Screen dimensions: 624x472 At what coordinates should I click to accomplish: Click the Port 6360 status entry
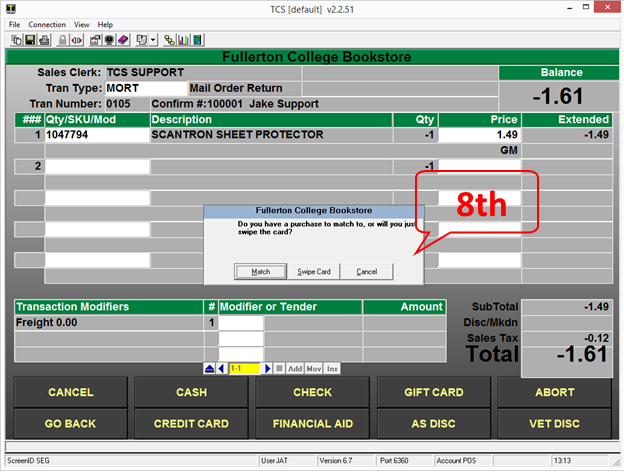pos(394,461)
